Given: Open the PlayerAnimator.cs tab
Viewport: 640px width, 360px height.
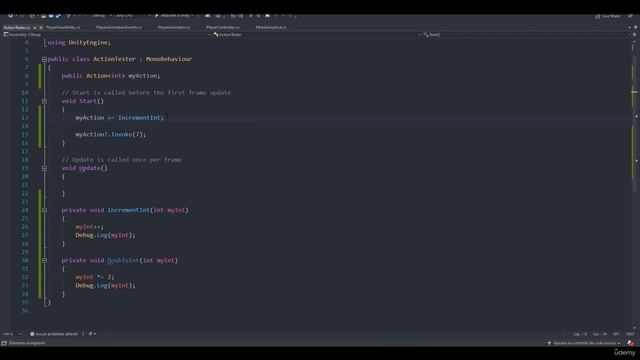Looking at the screenshot, I should coord(174,27).
